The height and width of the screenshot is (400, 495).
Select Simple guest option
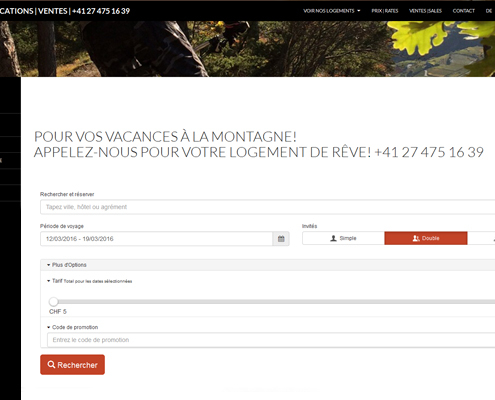click(x=343, y=238)
